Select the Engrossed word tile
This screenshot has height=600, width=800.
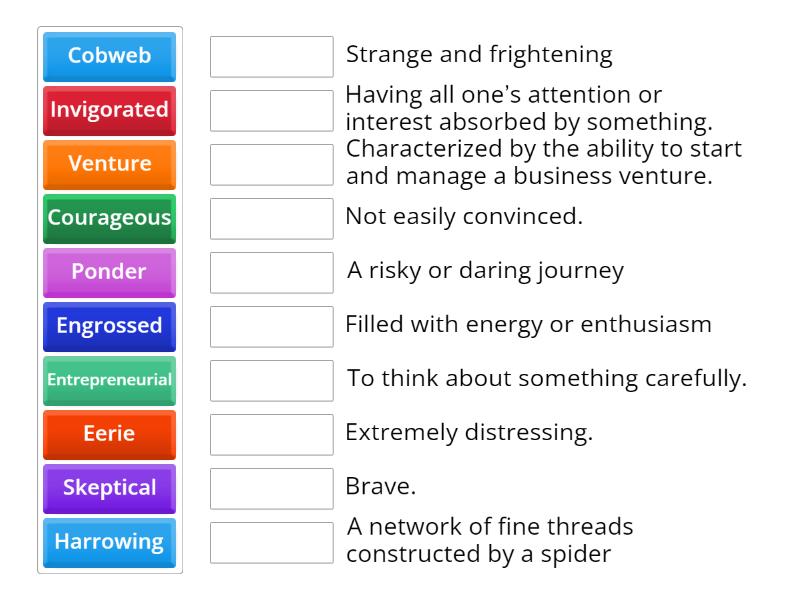click(108, 326)
